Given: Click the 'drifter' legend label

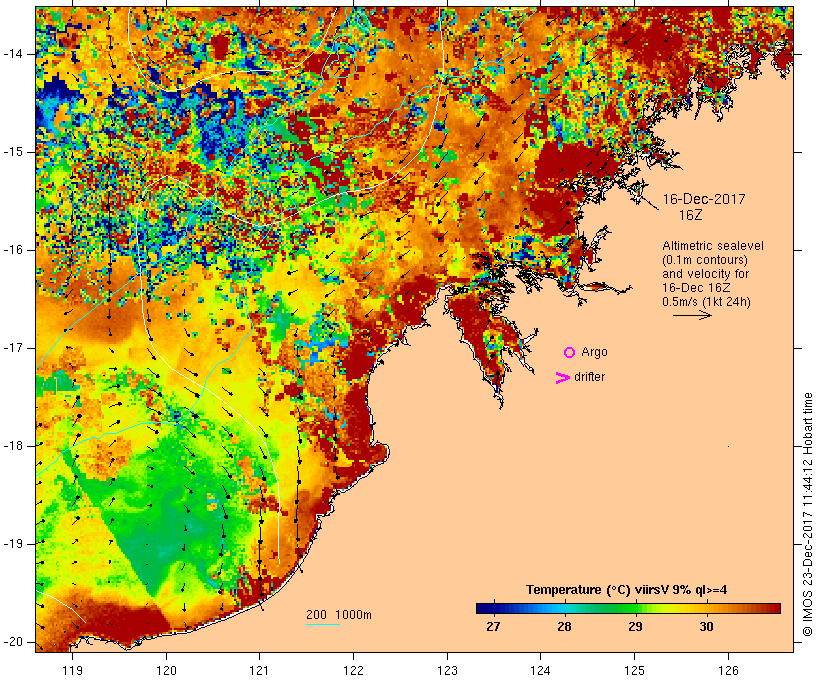Looking at the screenshot, I should 589,377.
